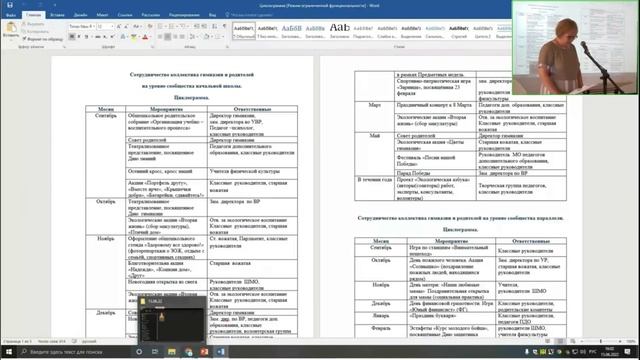Toggle Underline formatting
Viewport: 640px width, 360px height.
87,37
